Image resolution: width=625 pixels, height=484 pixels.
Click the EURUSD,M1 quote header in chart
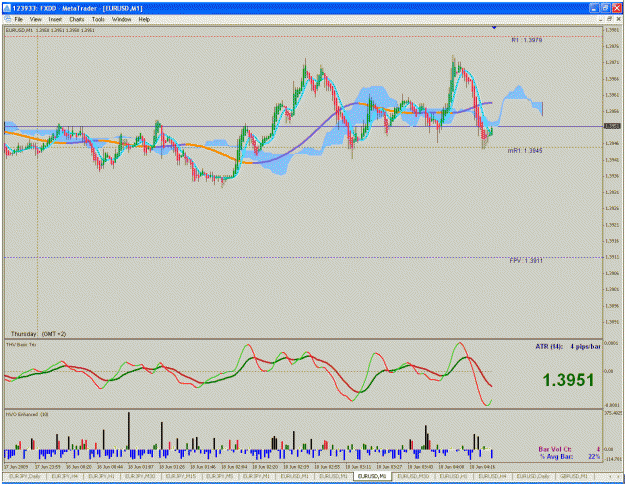[50, 30]
